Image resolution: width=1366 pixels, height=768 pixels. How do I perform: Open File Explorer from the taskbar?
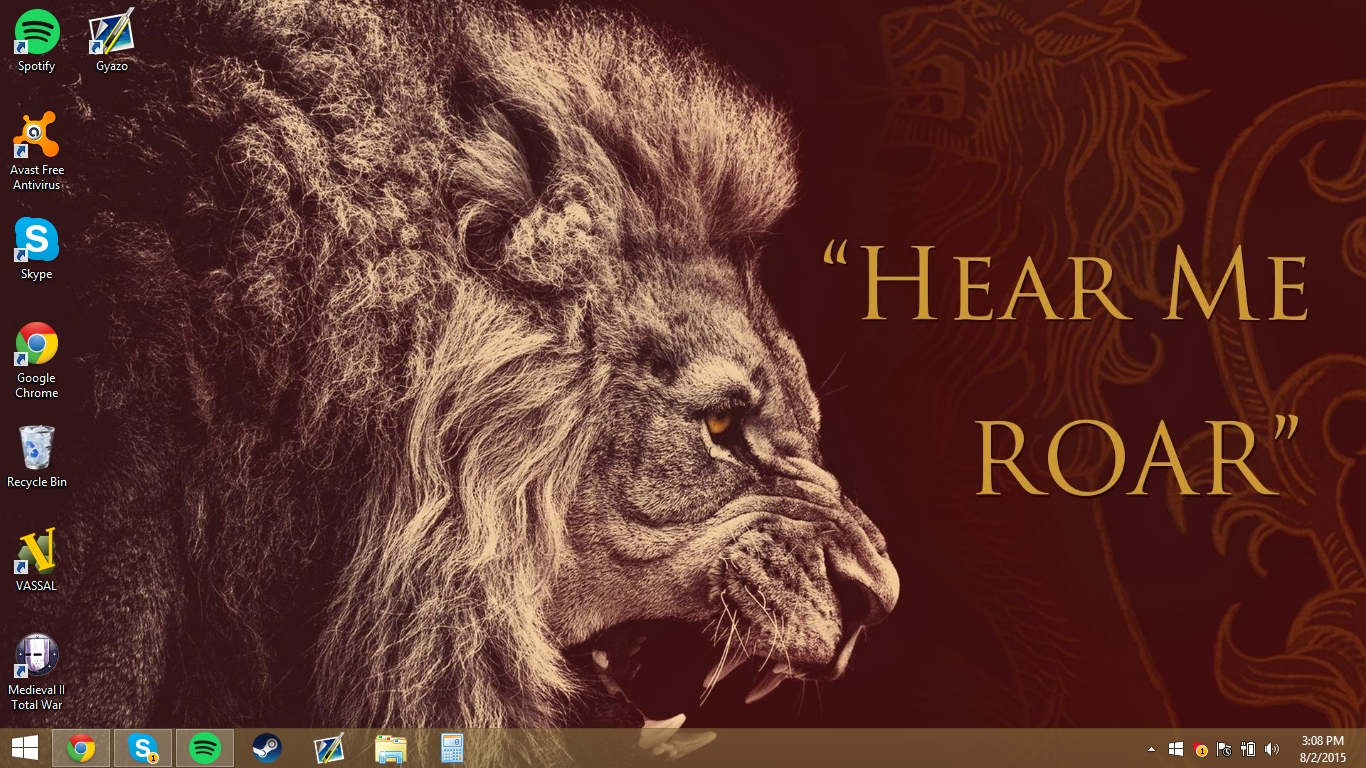tap(391, 748)
